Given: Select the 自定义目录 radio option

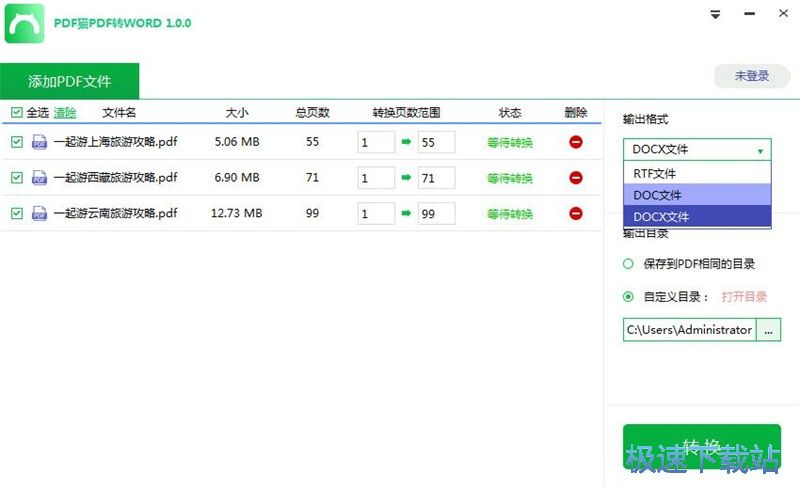Looking at the screenshot, I should click(629, 296).
